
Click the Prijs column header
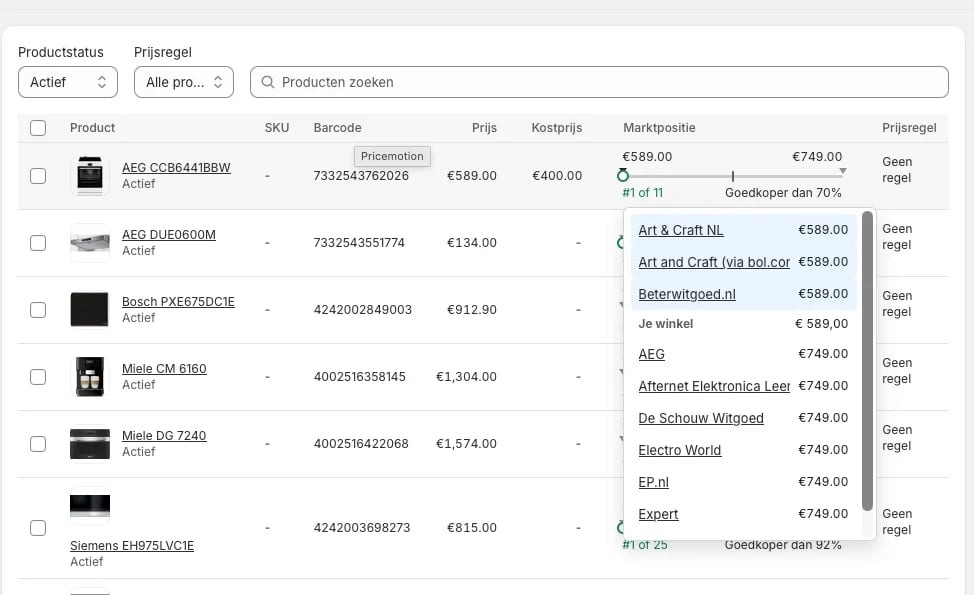click(x=484, y=128)
